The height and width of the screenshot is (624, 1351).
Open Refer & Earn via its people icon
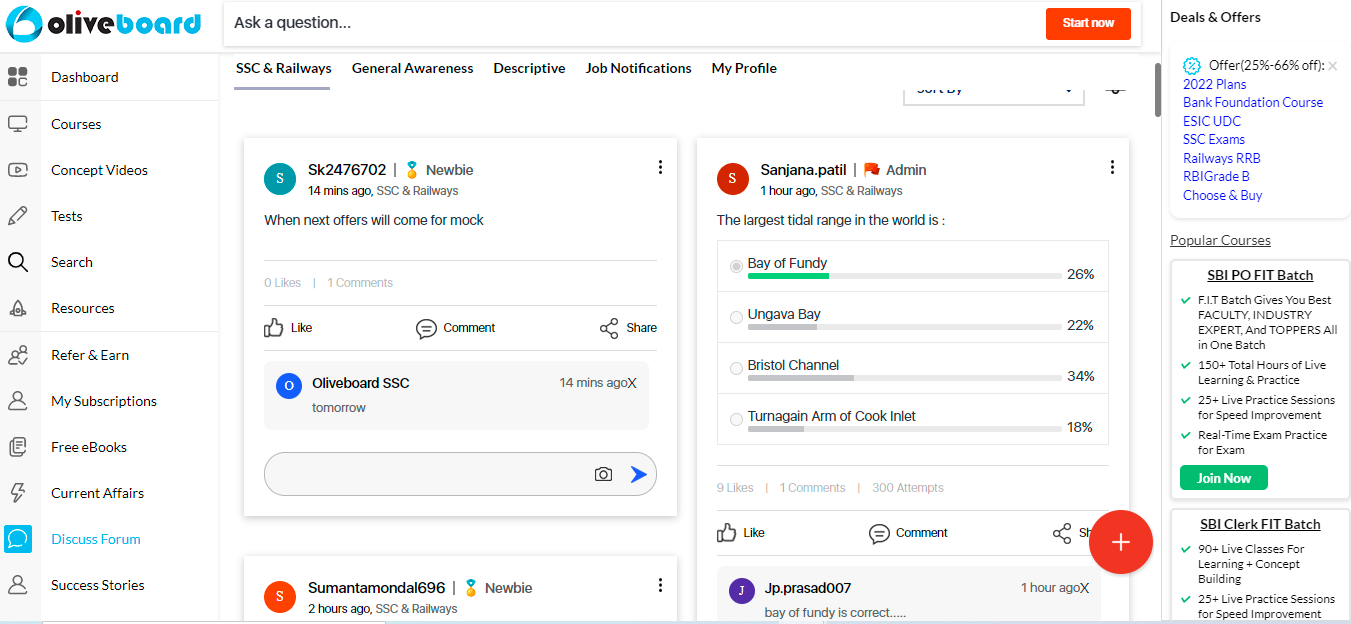(x=17, y=355)
